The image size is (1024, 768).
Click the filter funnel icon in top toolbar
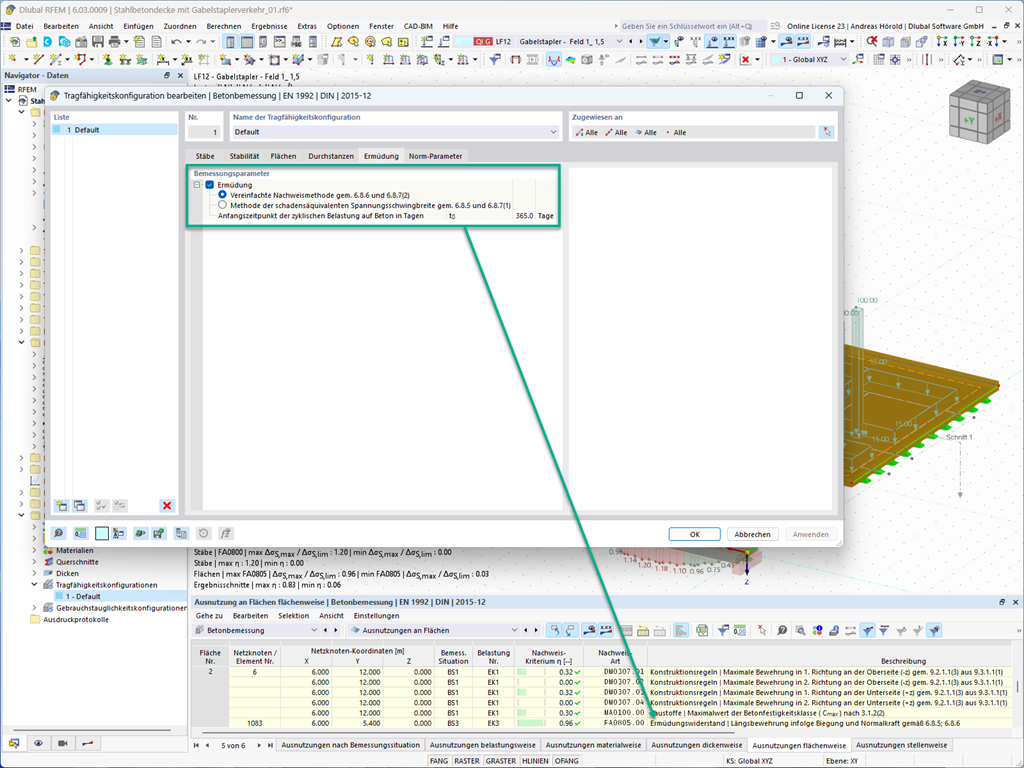(654, 42)
